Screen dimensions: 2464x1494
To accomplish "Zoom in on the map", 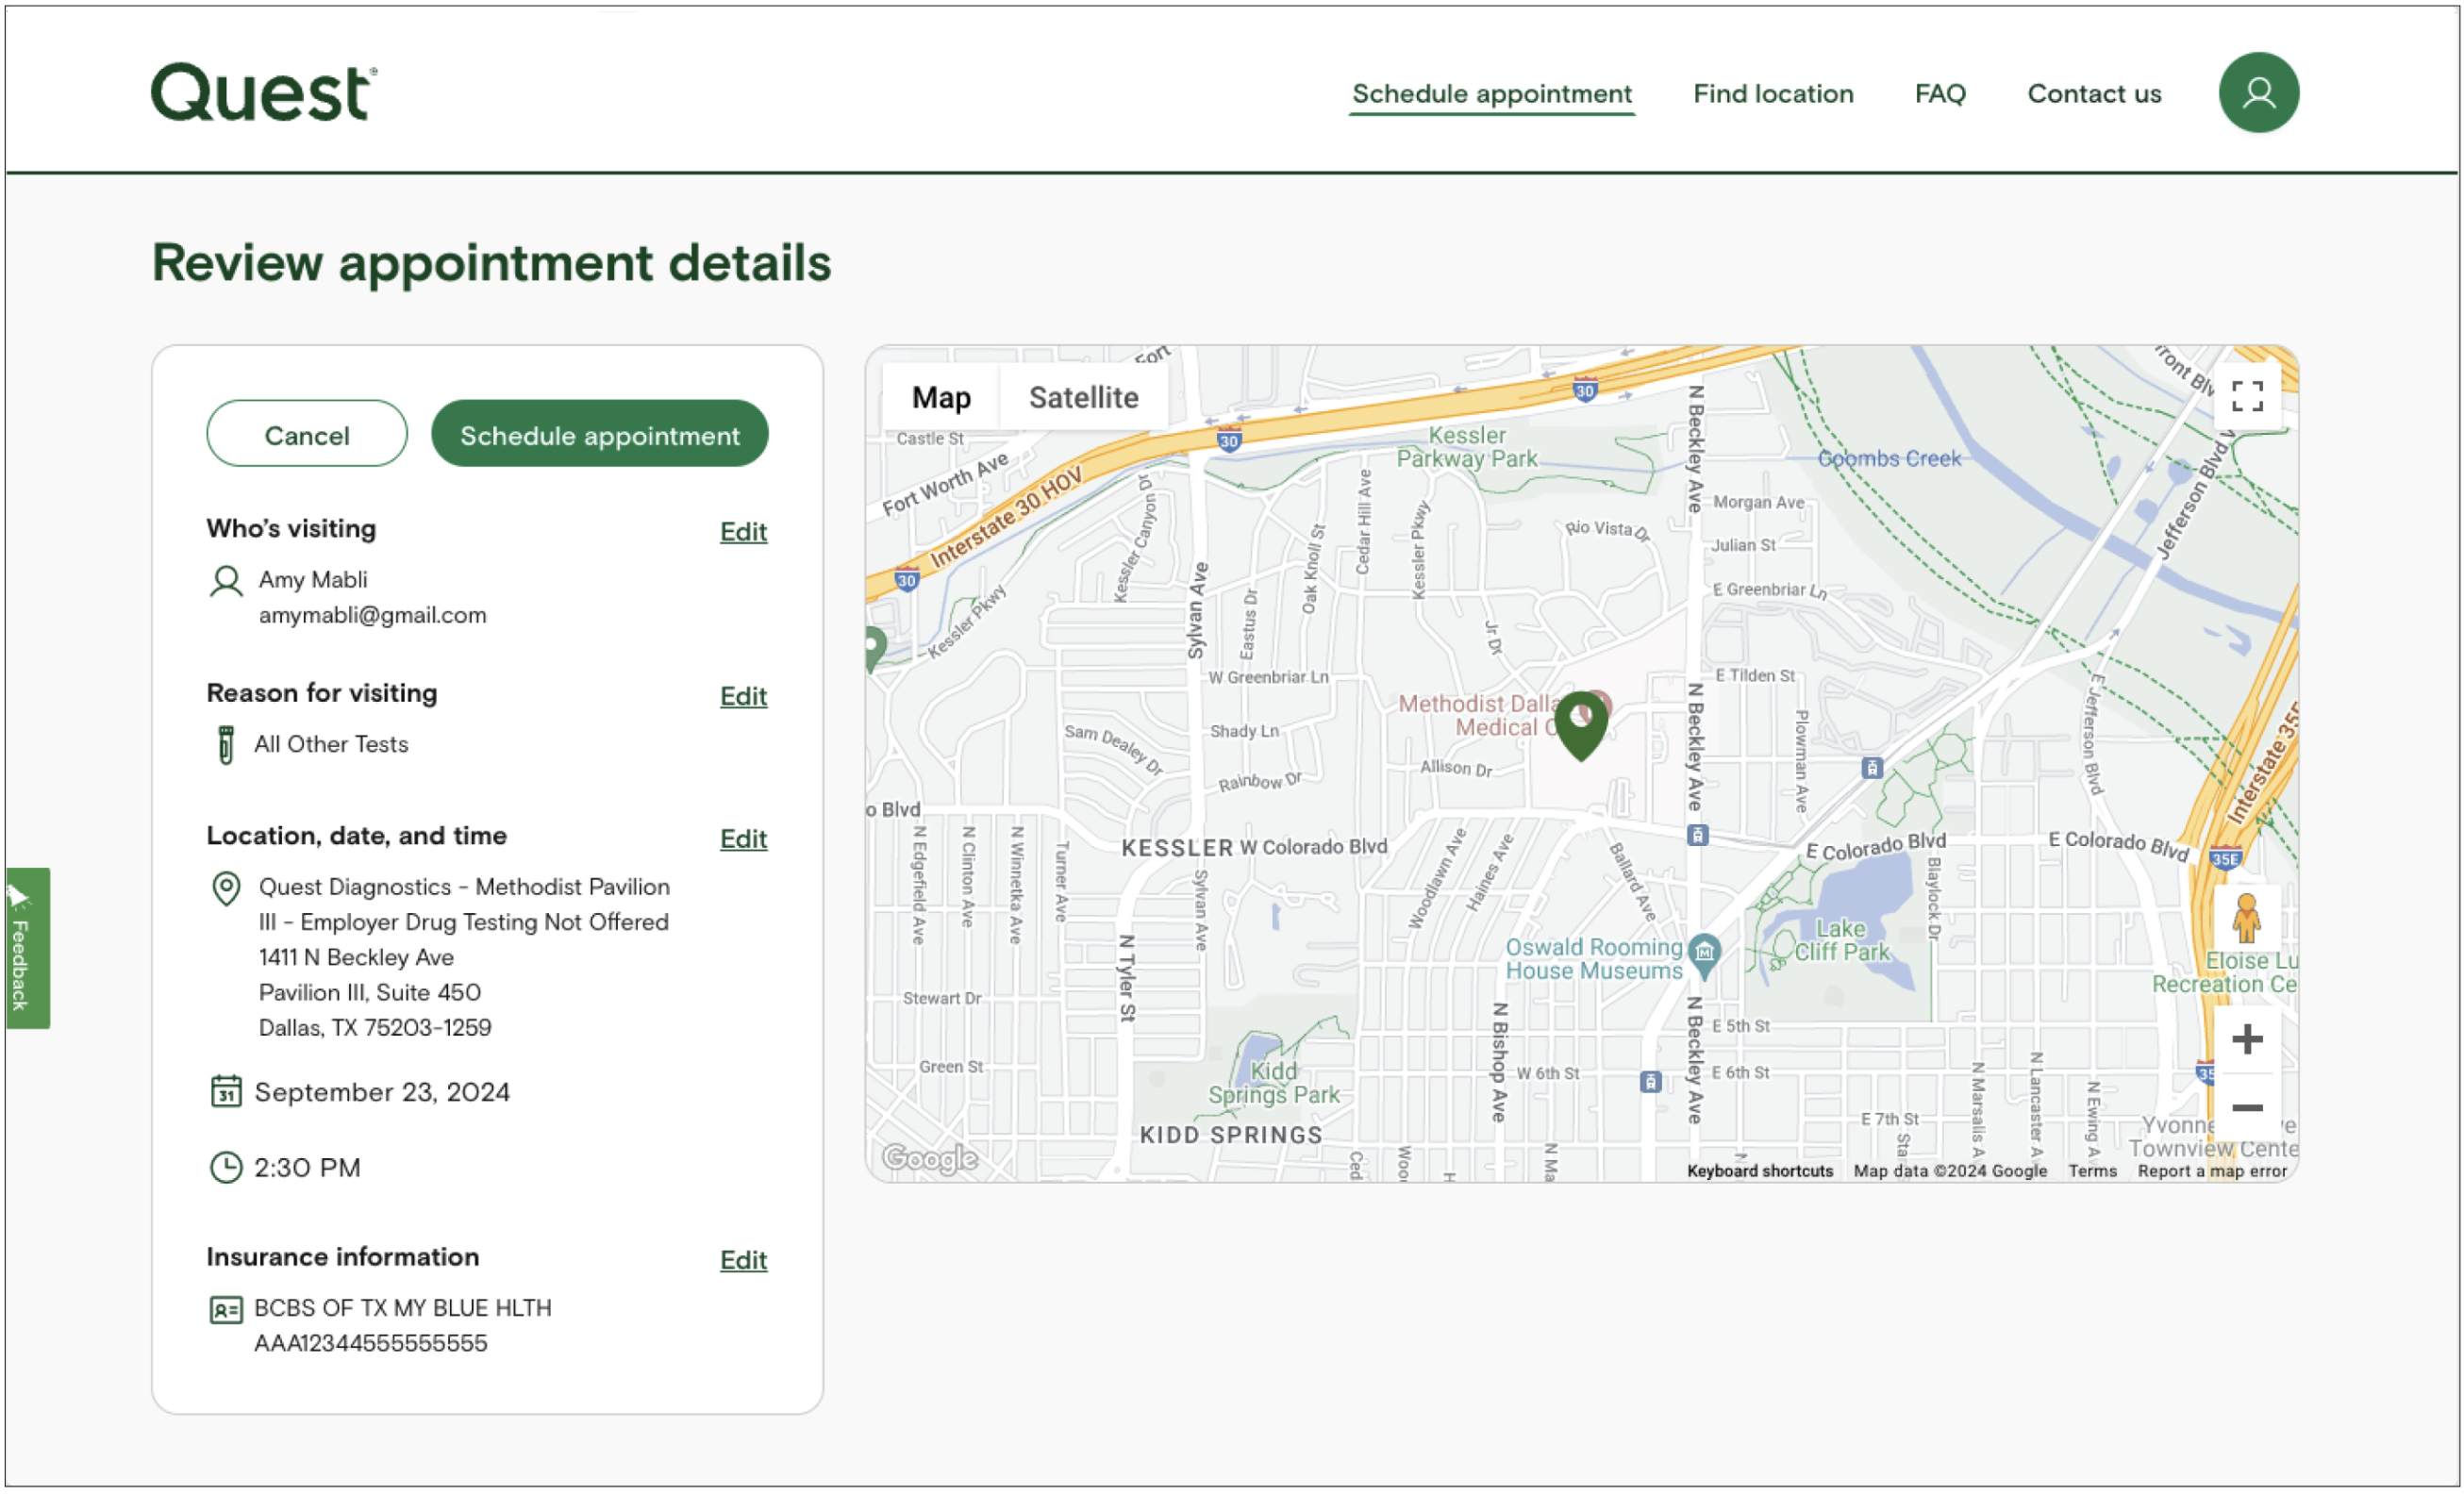I will [2247, 1039].
